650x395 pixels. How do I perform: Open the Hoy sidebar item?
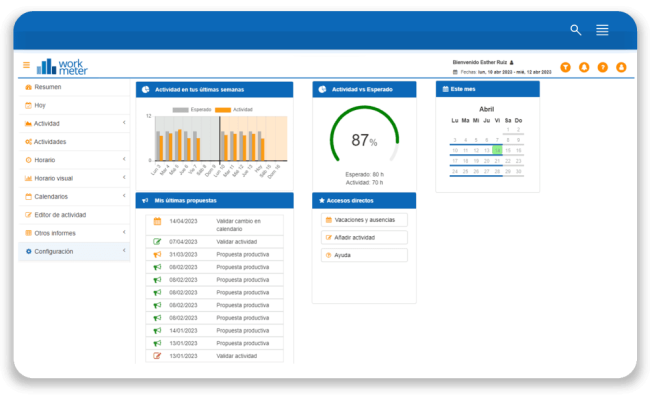74,105
